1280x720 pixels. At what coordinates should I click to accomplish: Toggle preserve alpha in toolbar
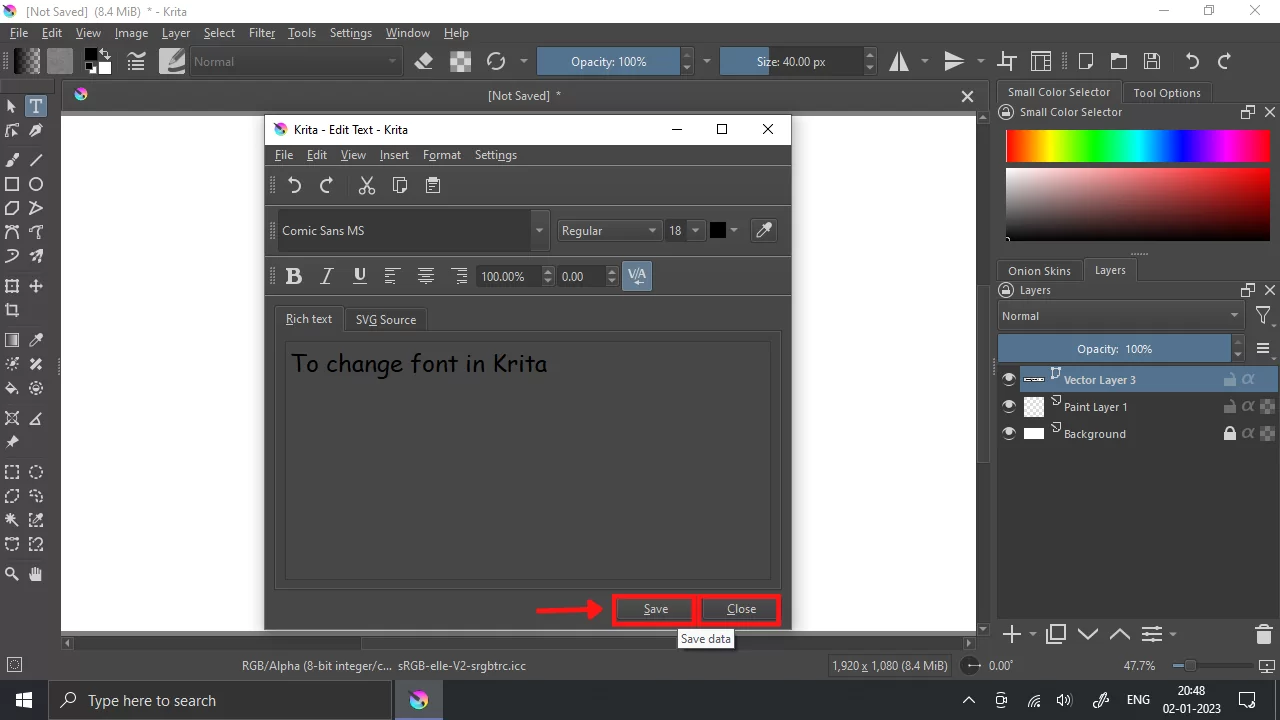tap(460, 61)
